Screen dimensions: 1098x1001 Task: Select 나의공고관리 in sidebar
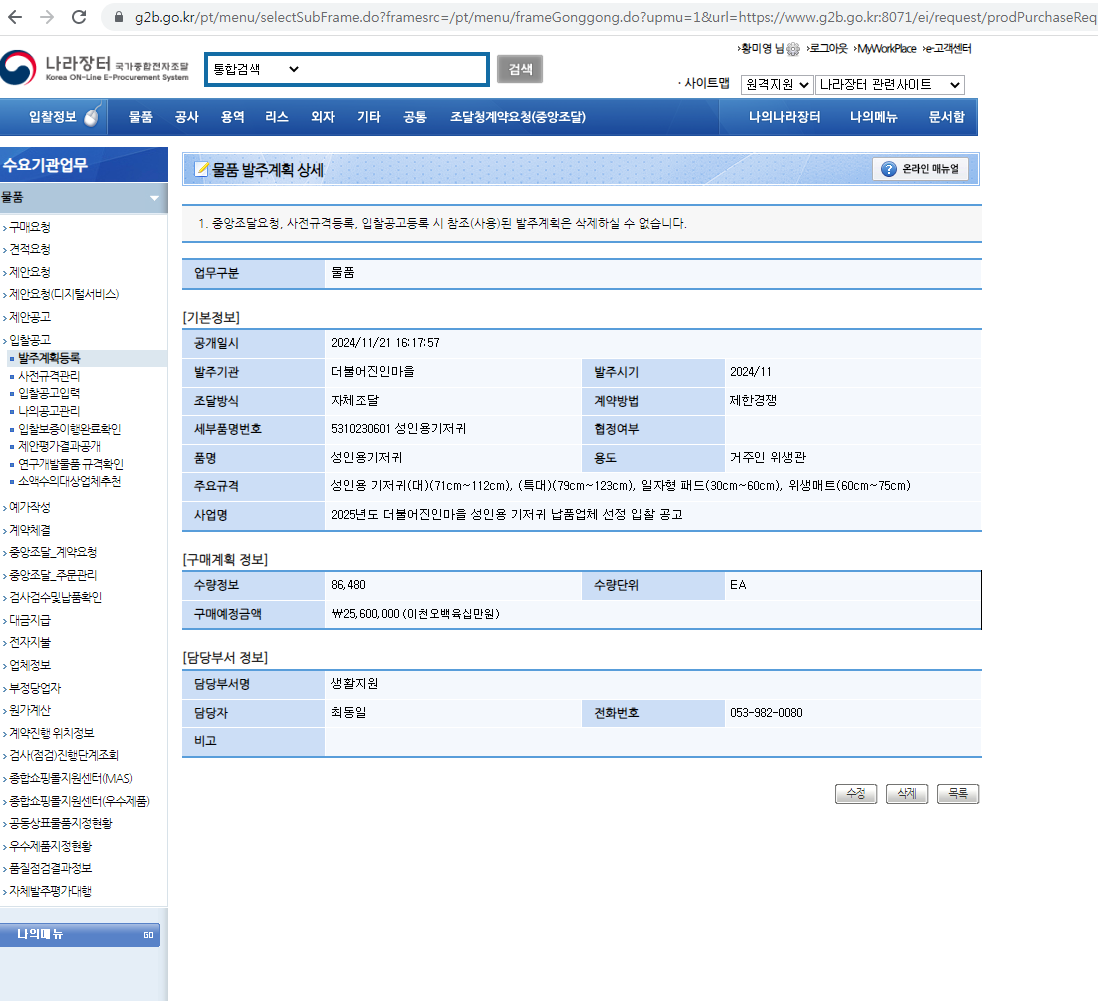[49, 411]
